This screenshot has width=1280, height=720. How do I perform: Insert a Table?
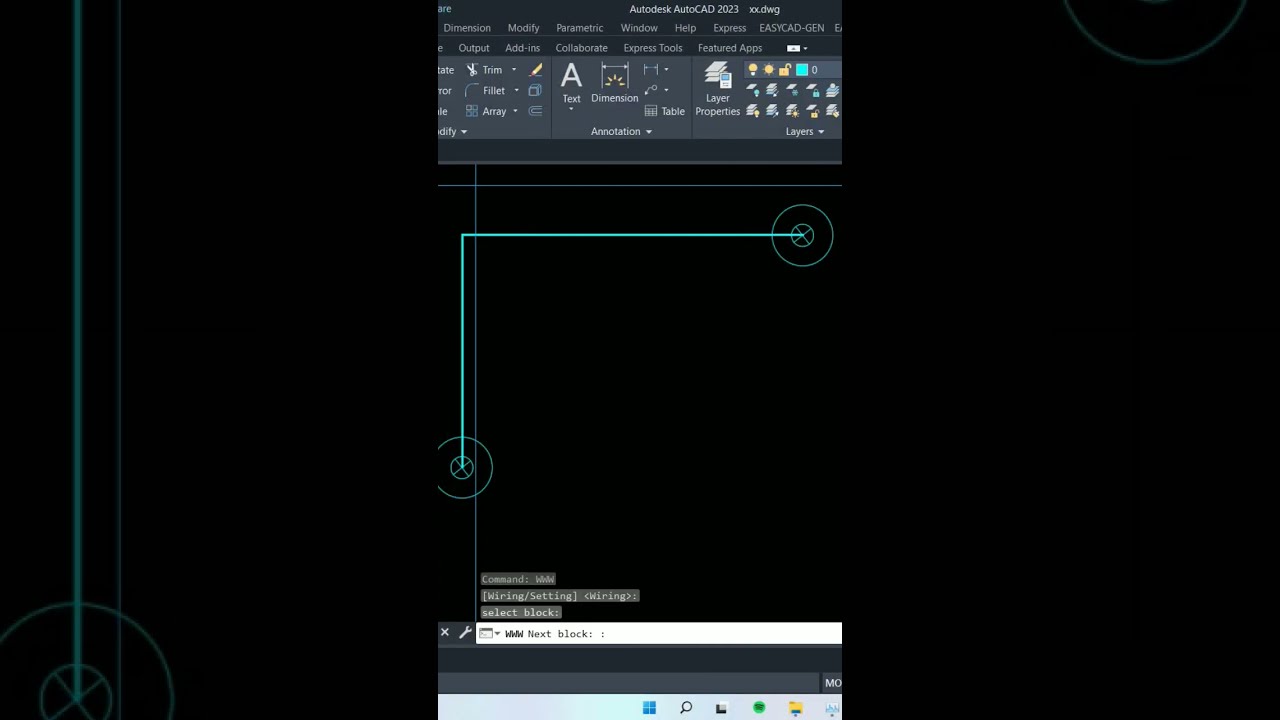pyautogui.click(x=665, y=111)
